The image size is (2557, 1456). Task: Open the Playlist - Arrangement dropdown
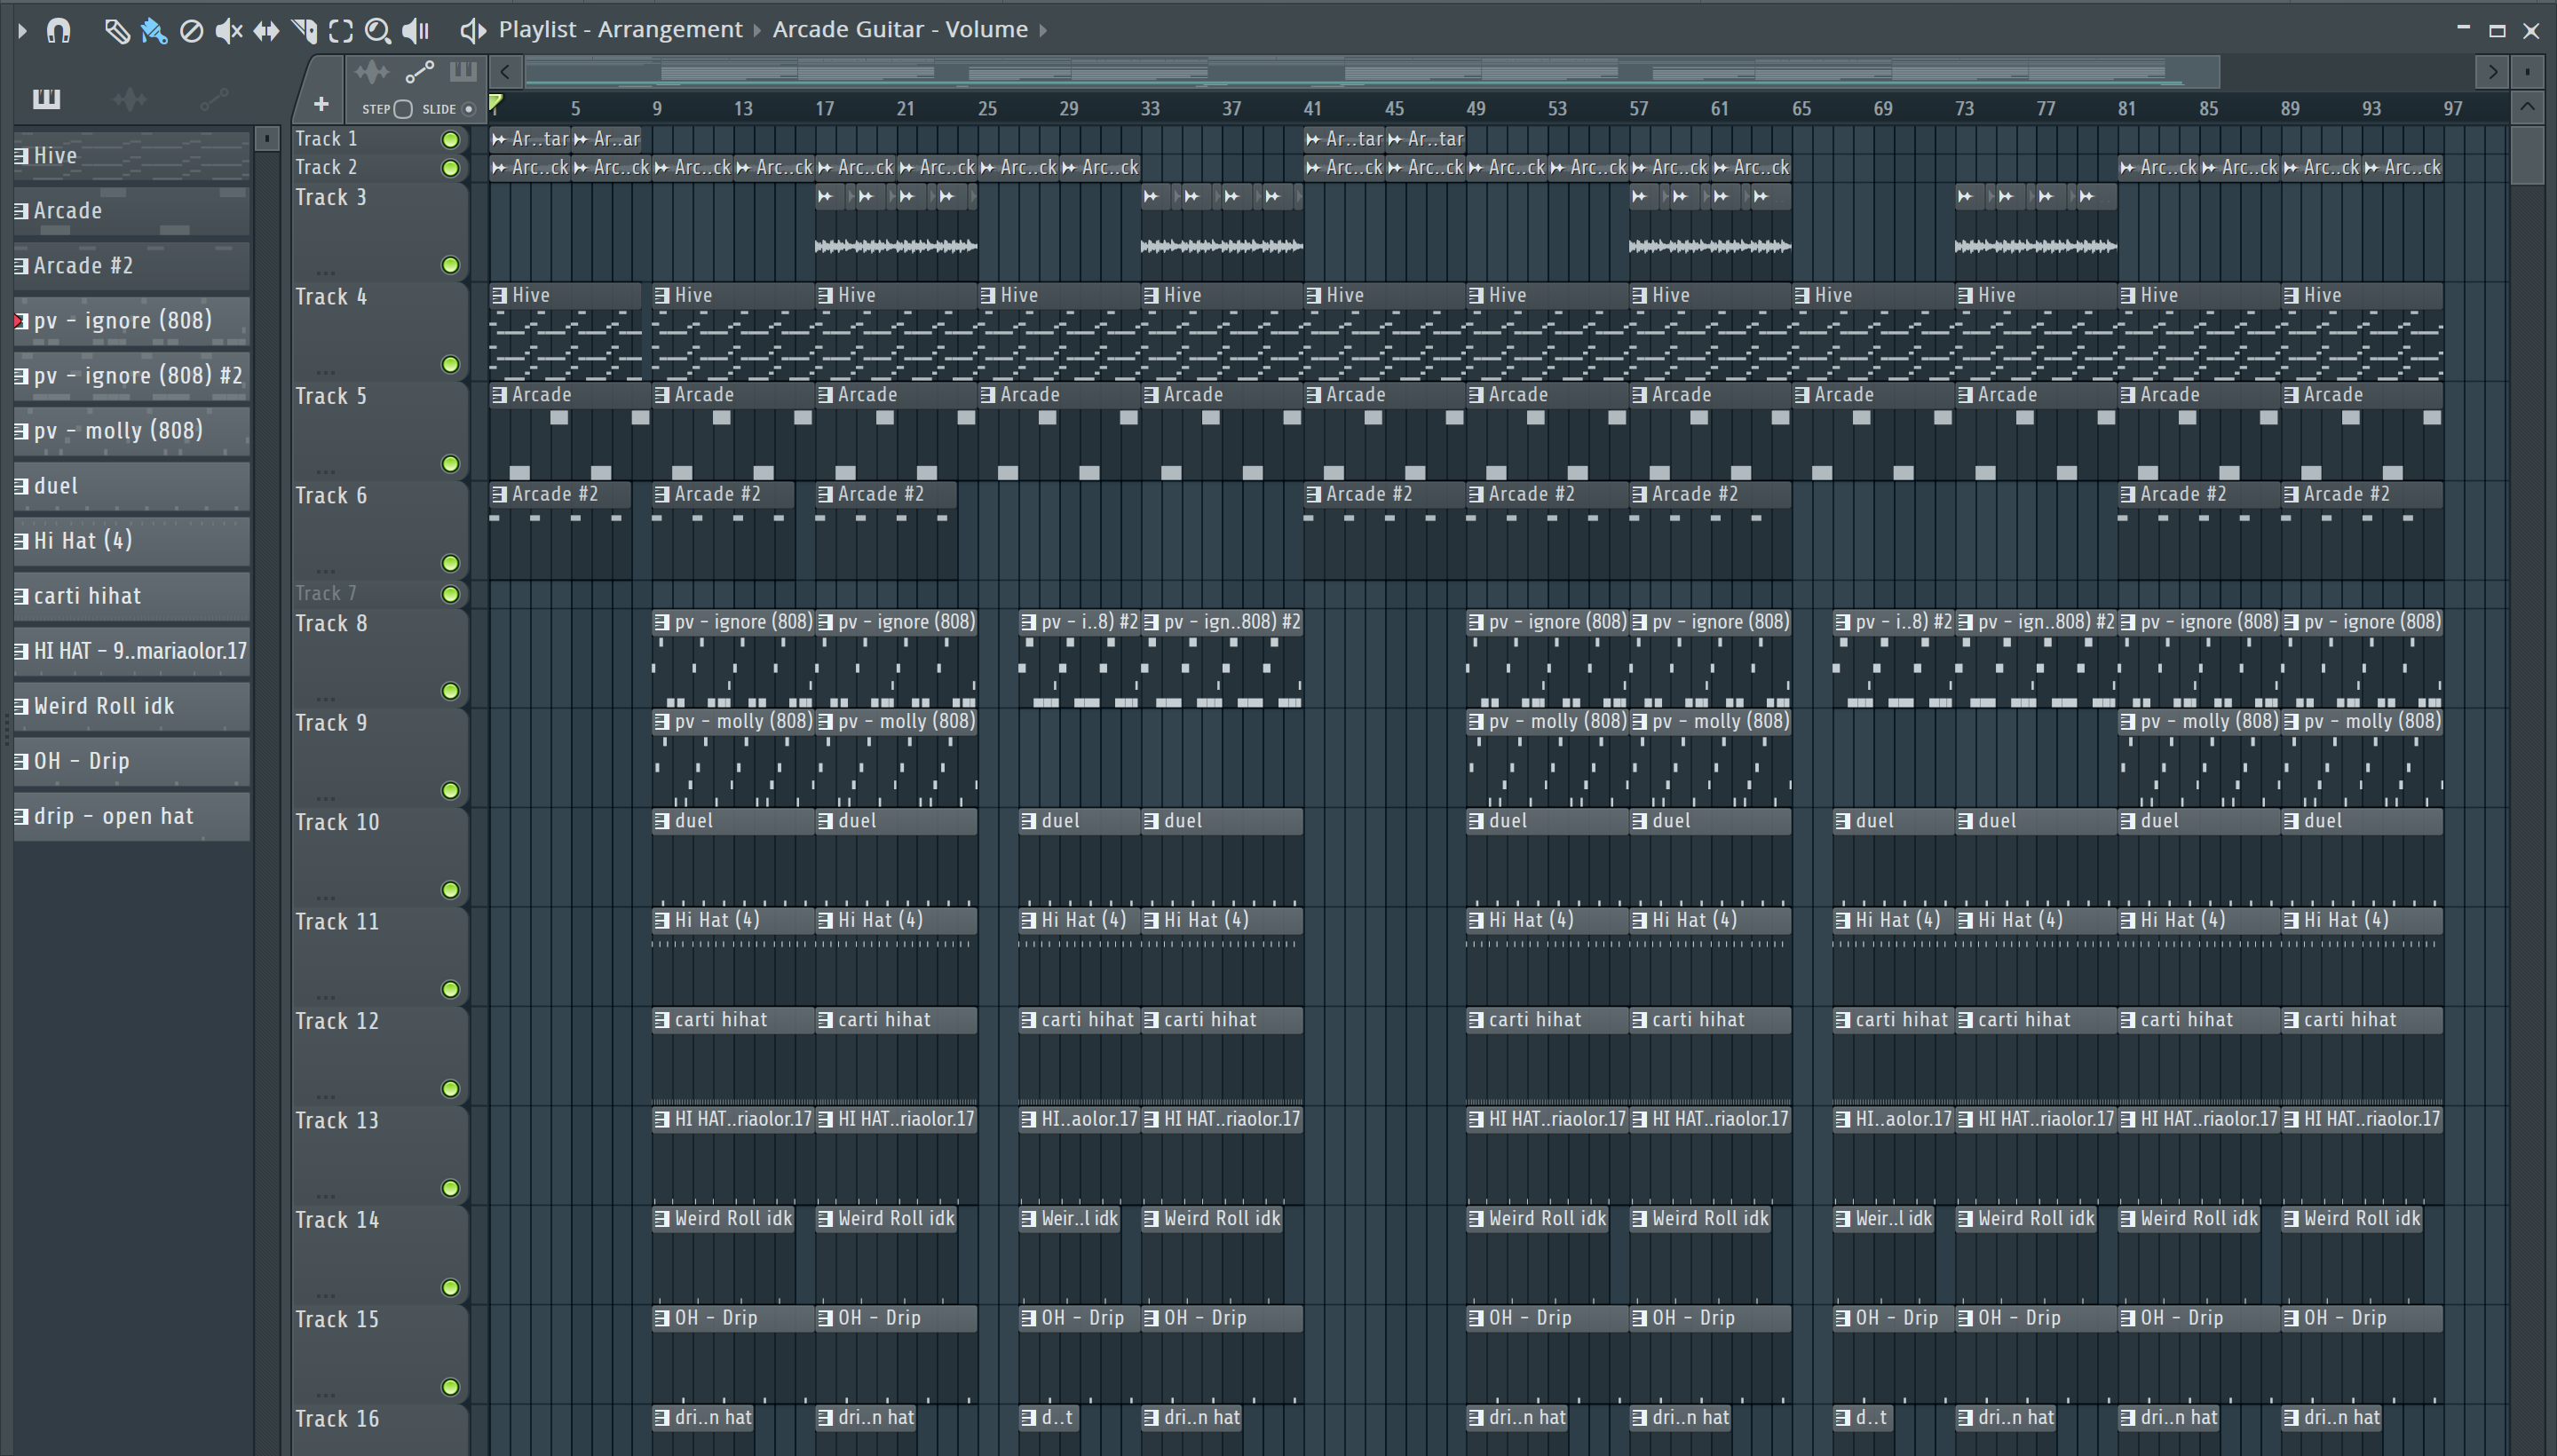point(628,29)
